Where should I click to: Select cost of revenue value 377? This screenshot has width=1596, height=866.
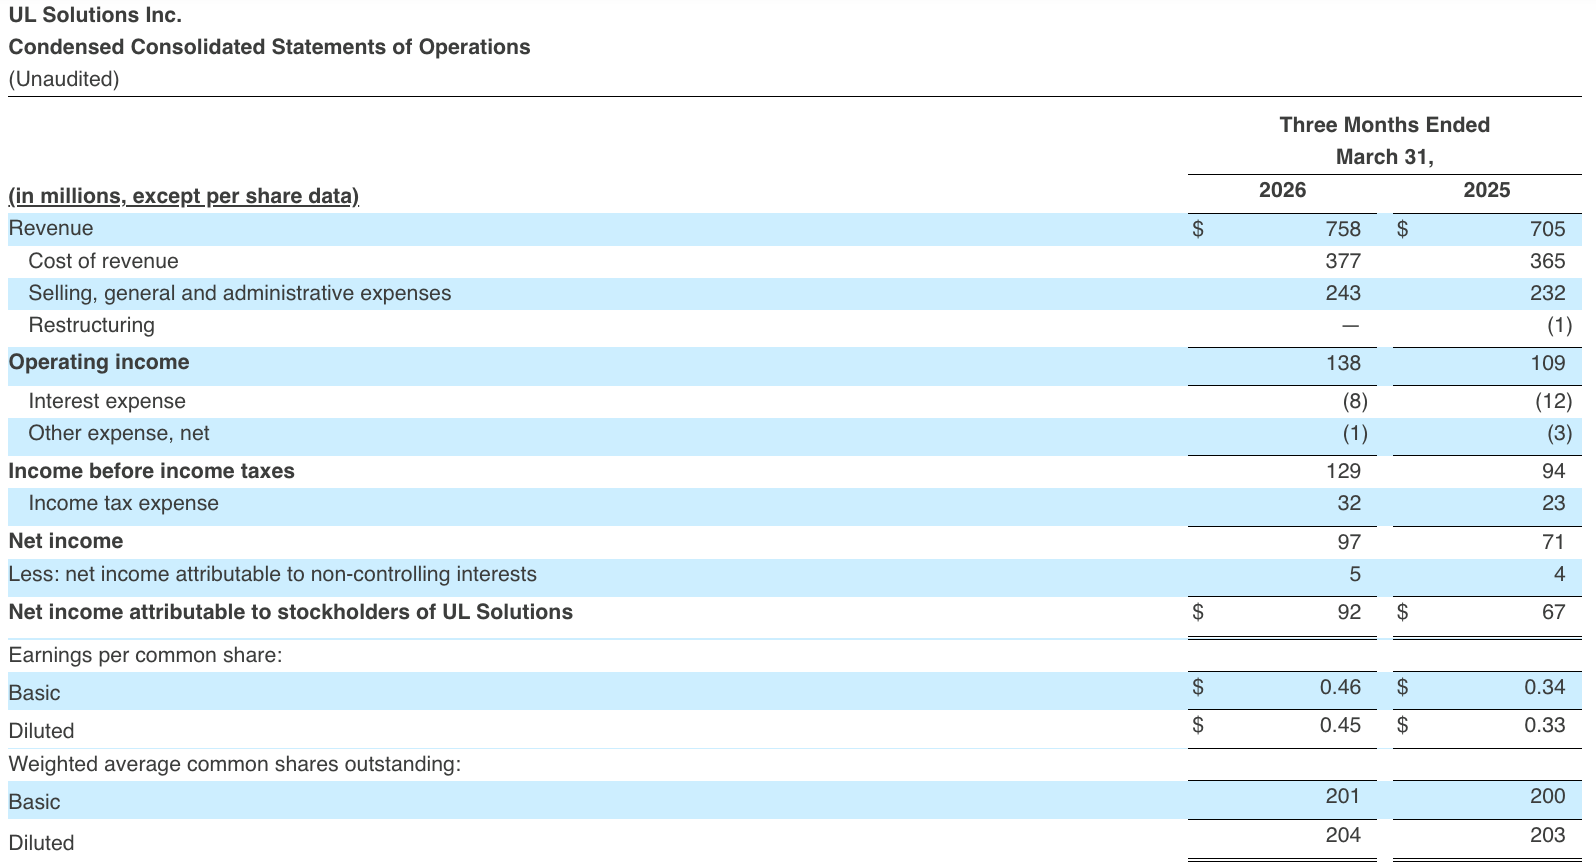[x=1343, y=261]
